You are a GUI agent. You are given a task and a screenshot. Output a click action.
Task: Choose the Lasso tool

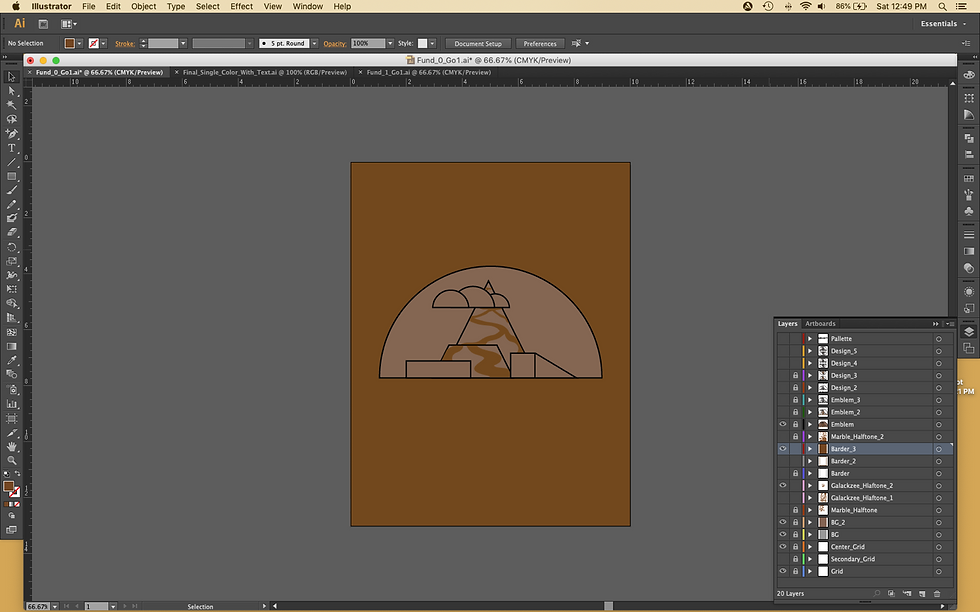(12, 119)
